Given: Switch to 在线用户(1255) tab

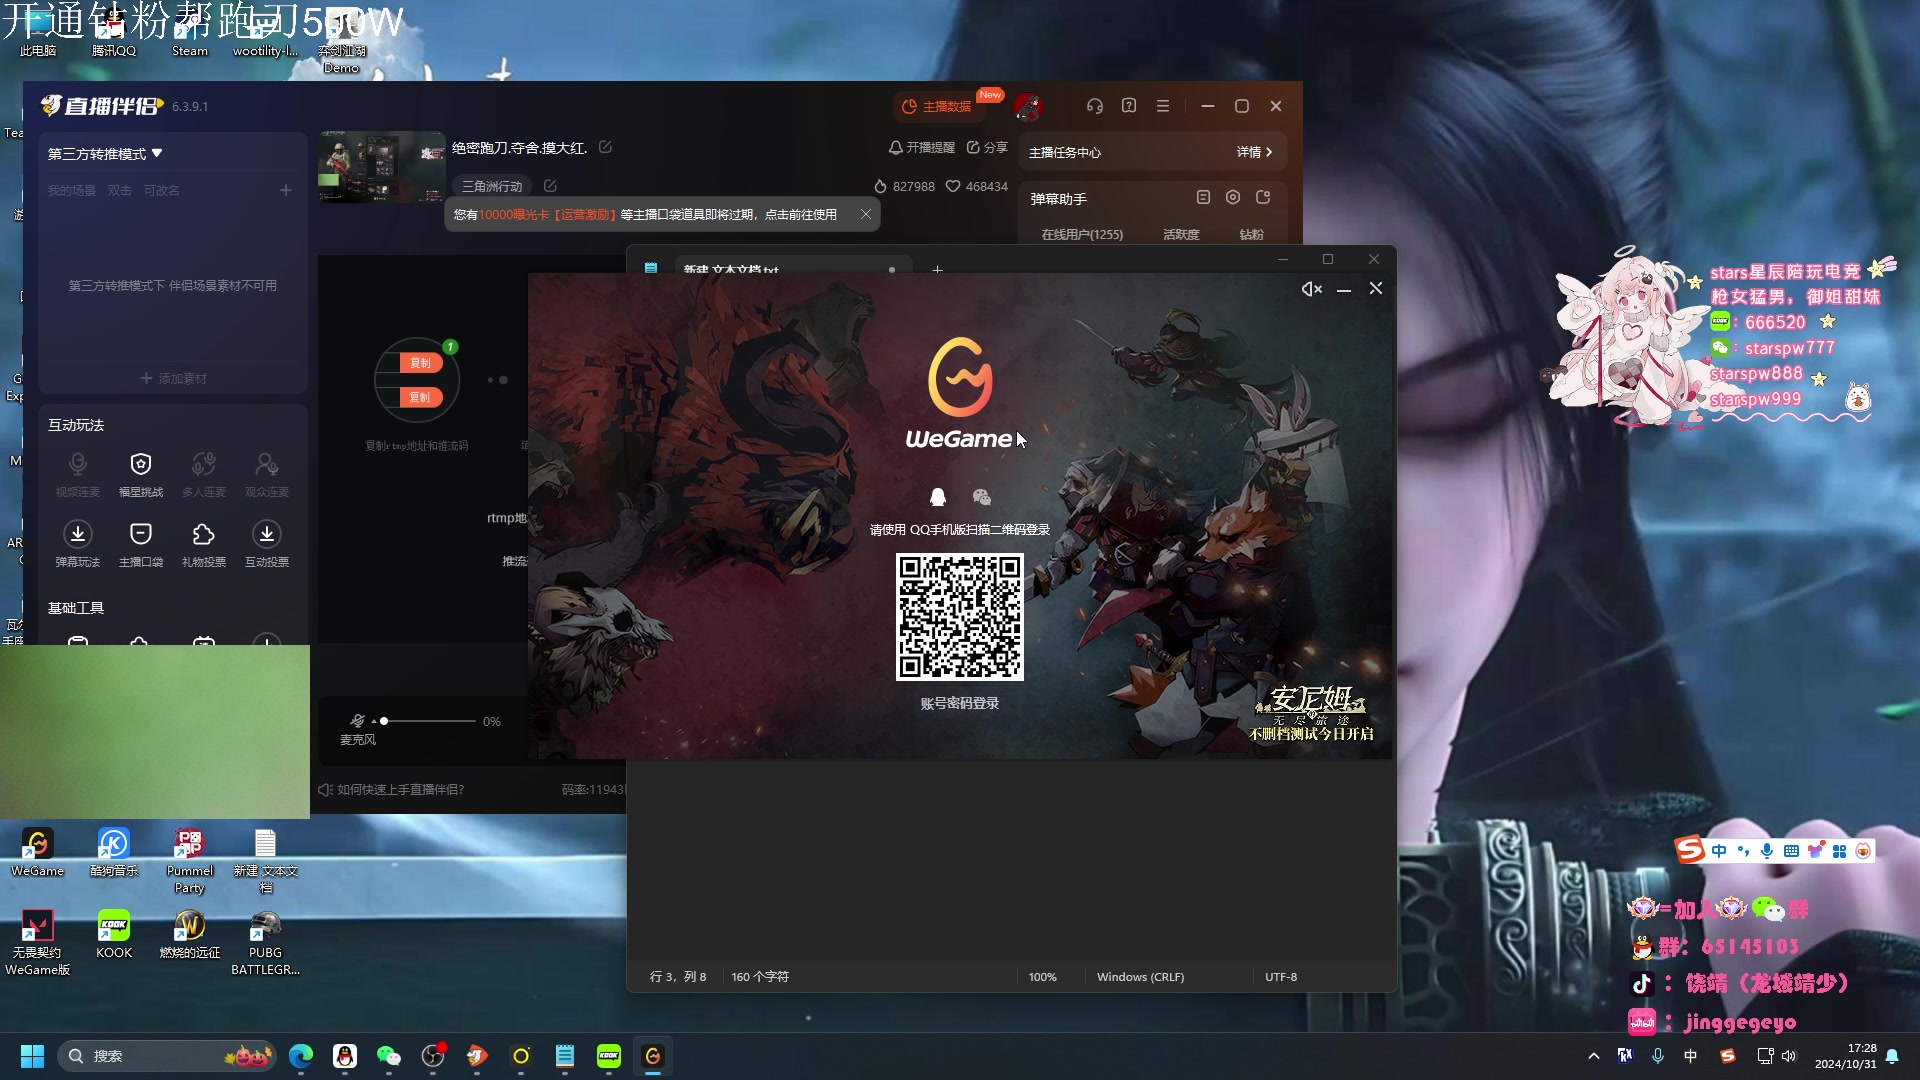Looking at the screenshot, I should coord(1082,234).
